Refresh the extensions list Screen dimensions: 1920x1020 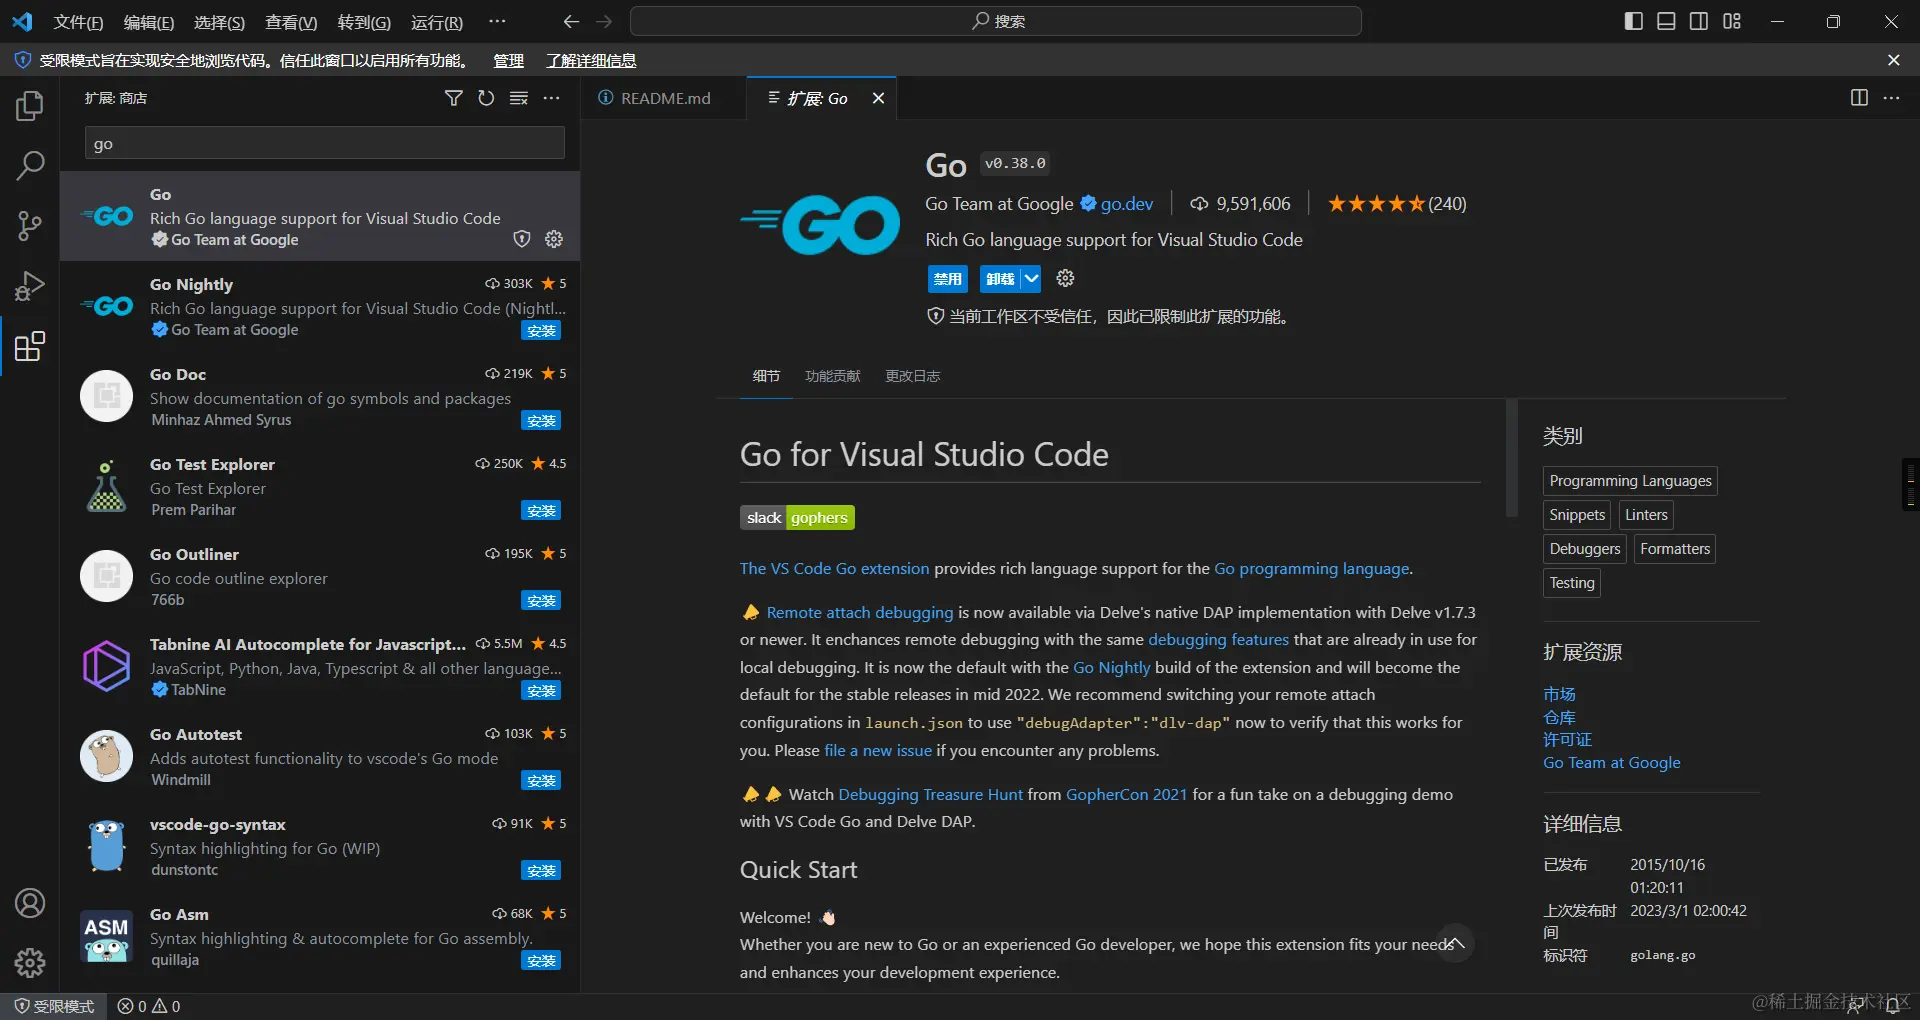(486, 98)
